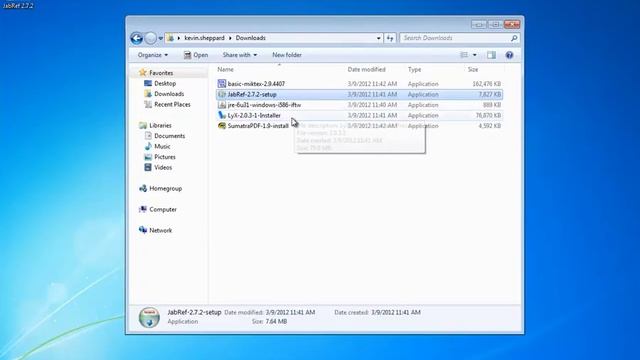Click the JabRef installer thumbnail in details pane
The height and width of the screenshot is (360, 640).
149,317
